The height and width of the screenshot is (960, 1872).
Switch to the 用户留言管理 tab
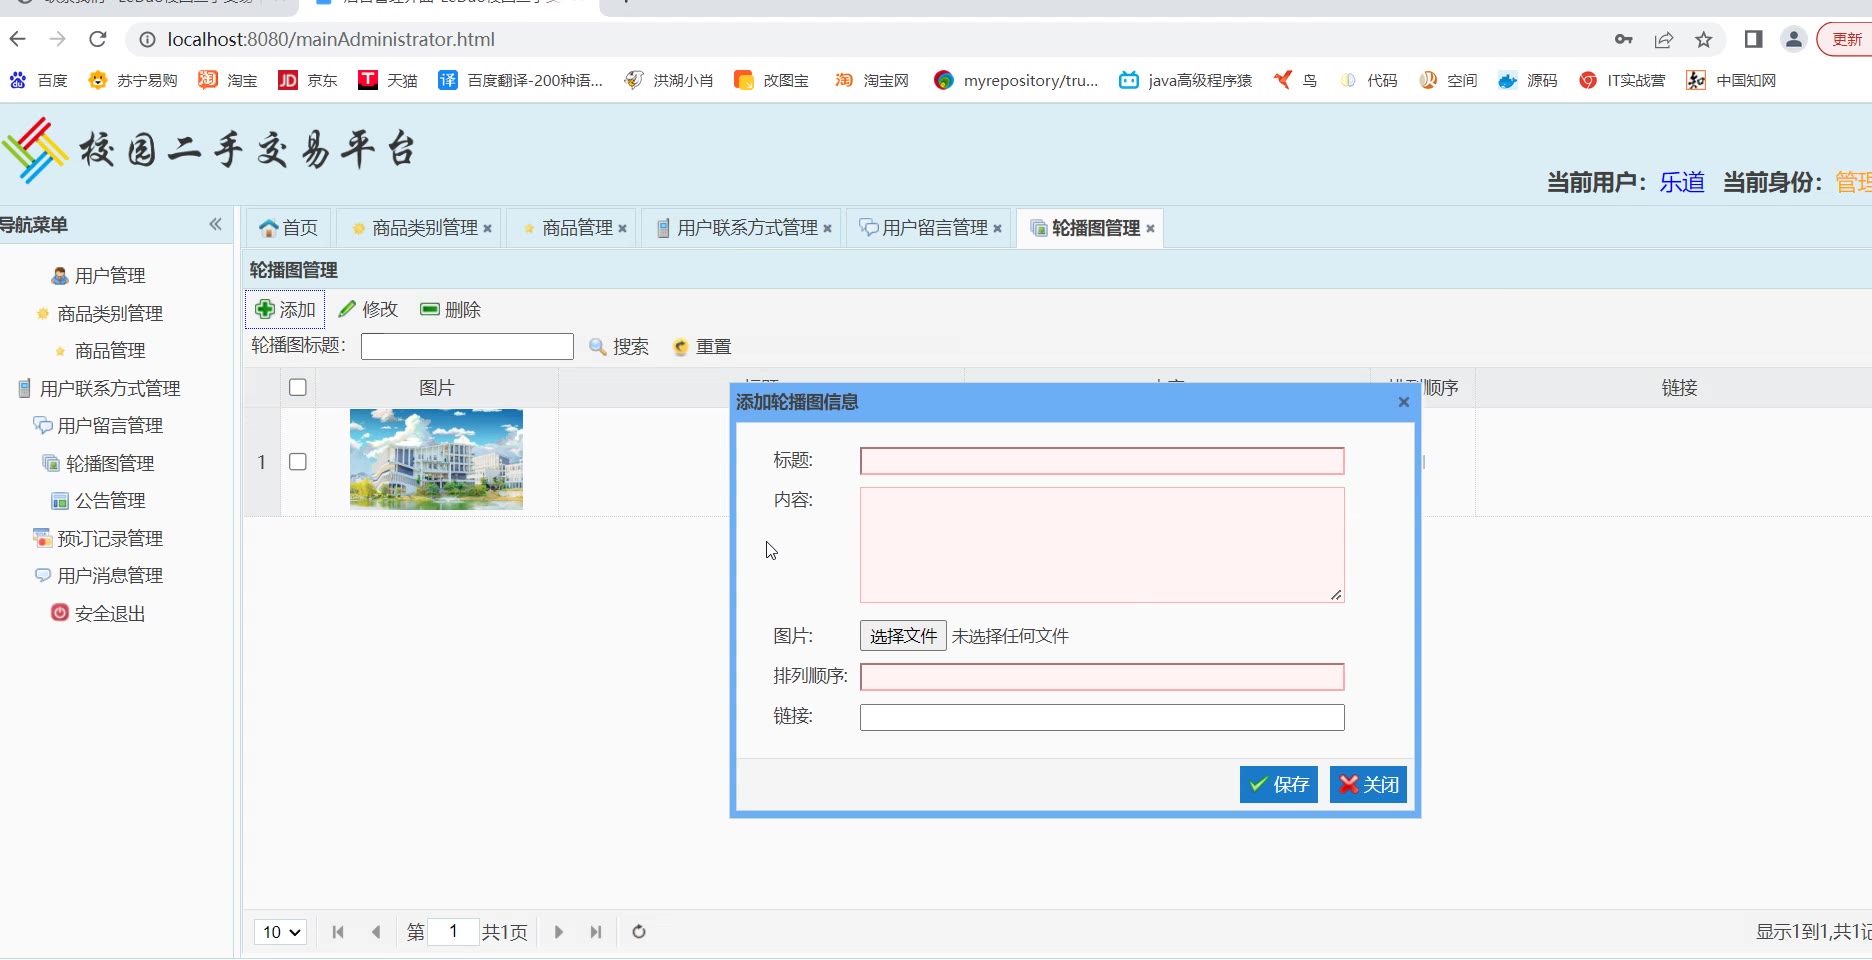click(x=934, y=229)
